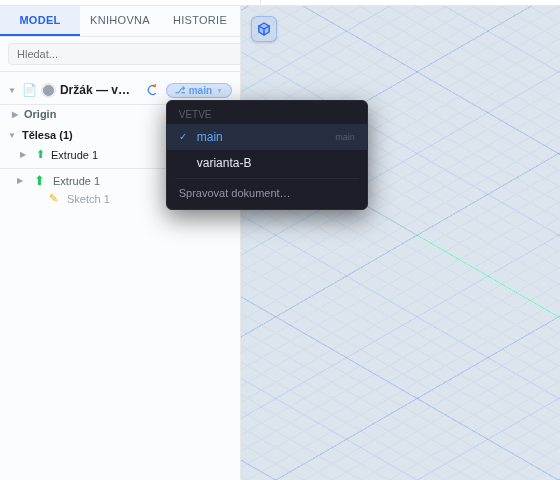This screenshot has height=480, width=560.
Task: Select the Sketch 1 tree item
Action: 88,199
